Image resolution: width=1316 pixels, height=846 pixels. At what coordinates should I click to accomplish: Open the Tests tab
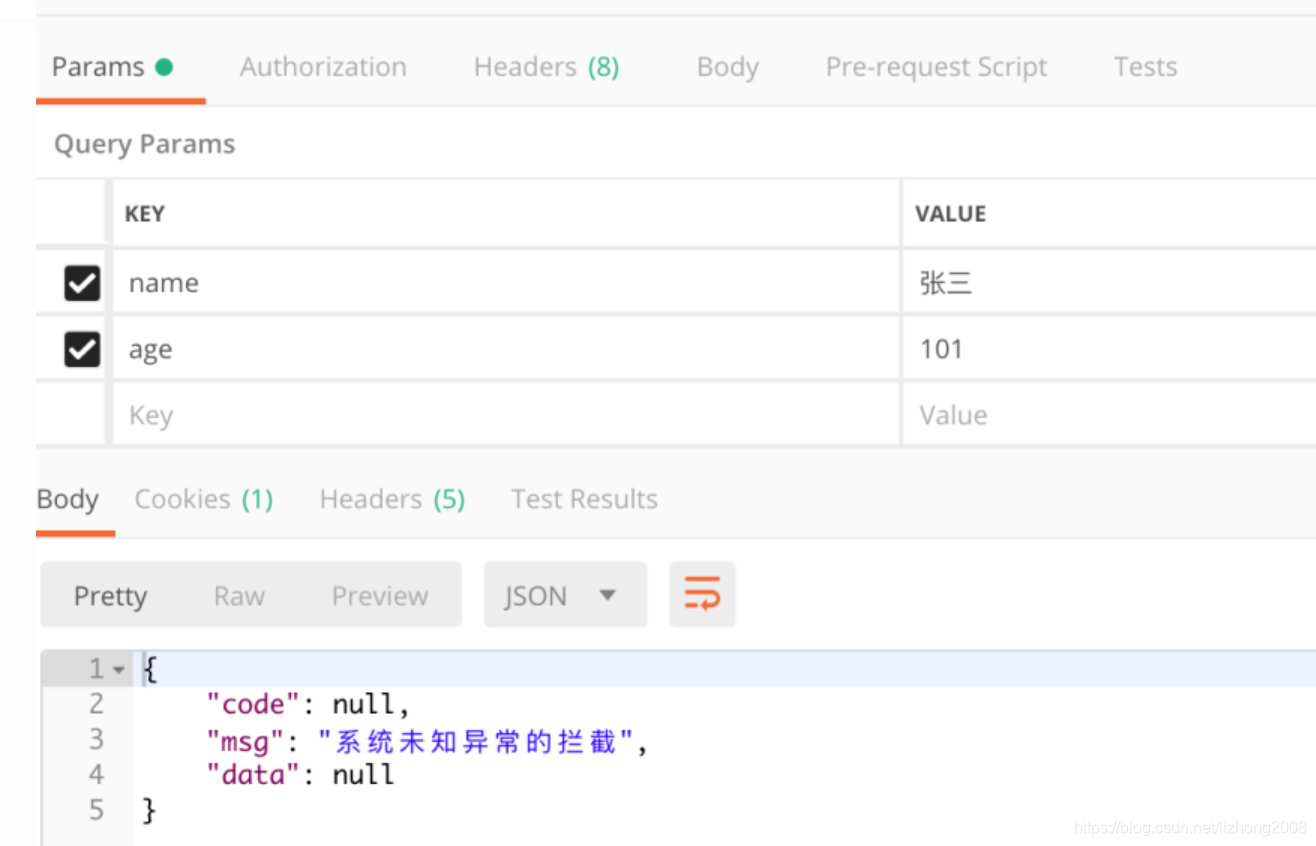1145,67
